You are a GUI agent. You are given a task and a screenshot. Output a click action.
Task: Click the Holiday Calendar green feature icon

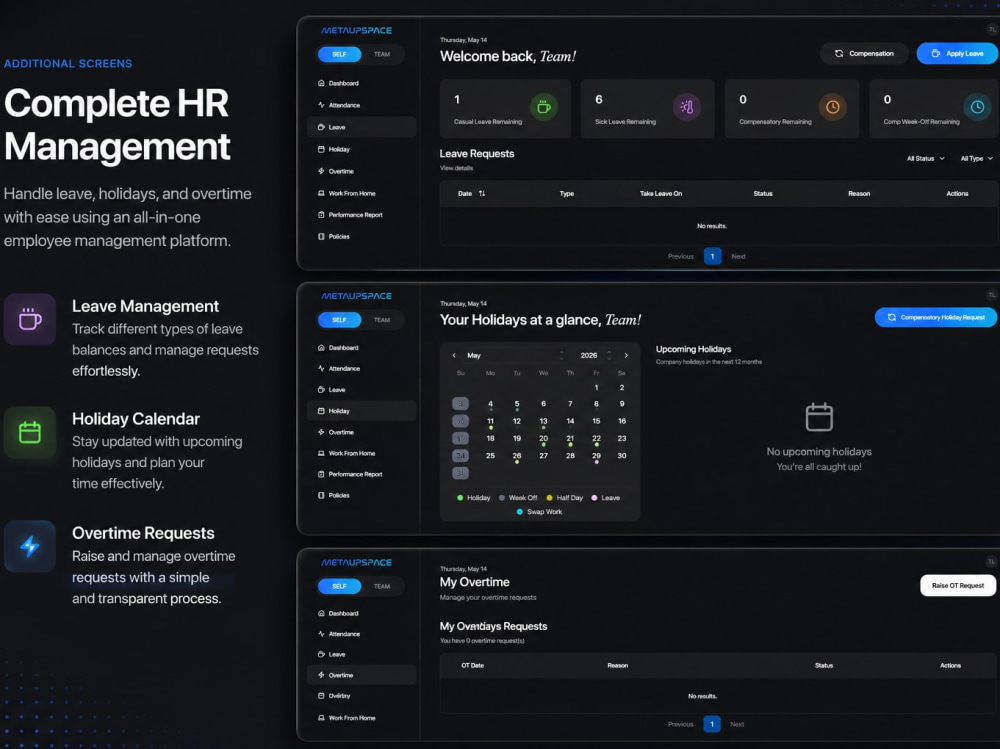coord(30,432)
